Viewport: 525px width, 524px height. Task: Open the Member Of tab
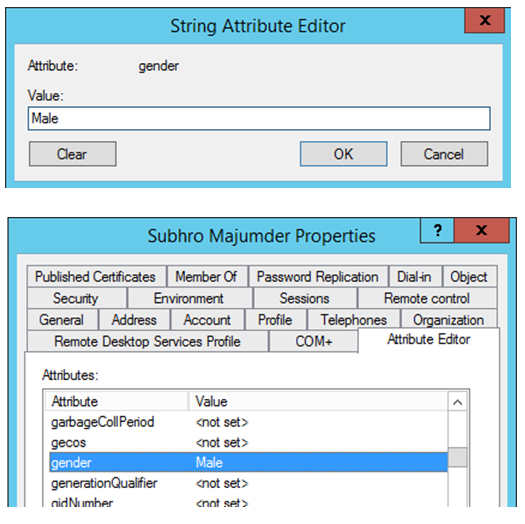(x=207, y=277)
